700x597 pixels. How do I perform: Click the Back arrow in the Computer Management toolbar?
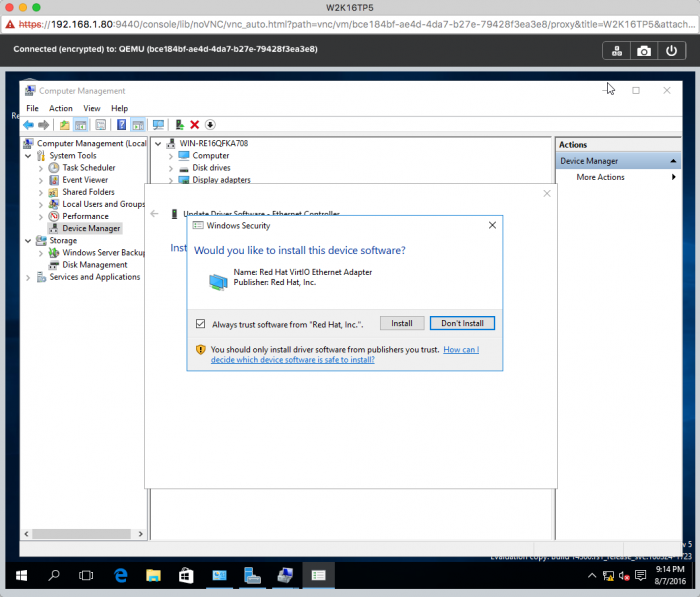coord(29,125)
